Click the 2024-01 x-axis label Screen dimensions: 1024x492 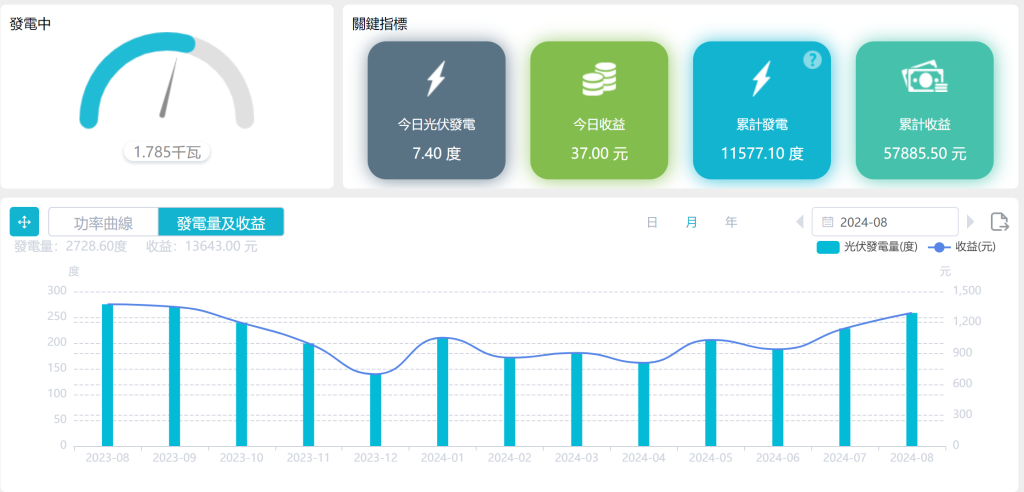443,459
